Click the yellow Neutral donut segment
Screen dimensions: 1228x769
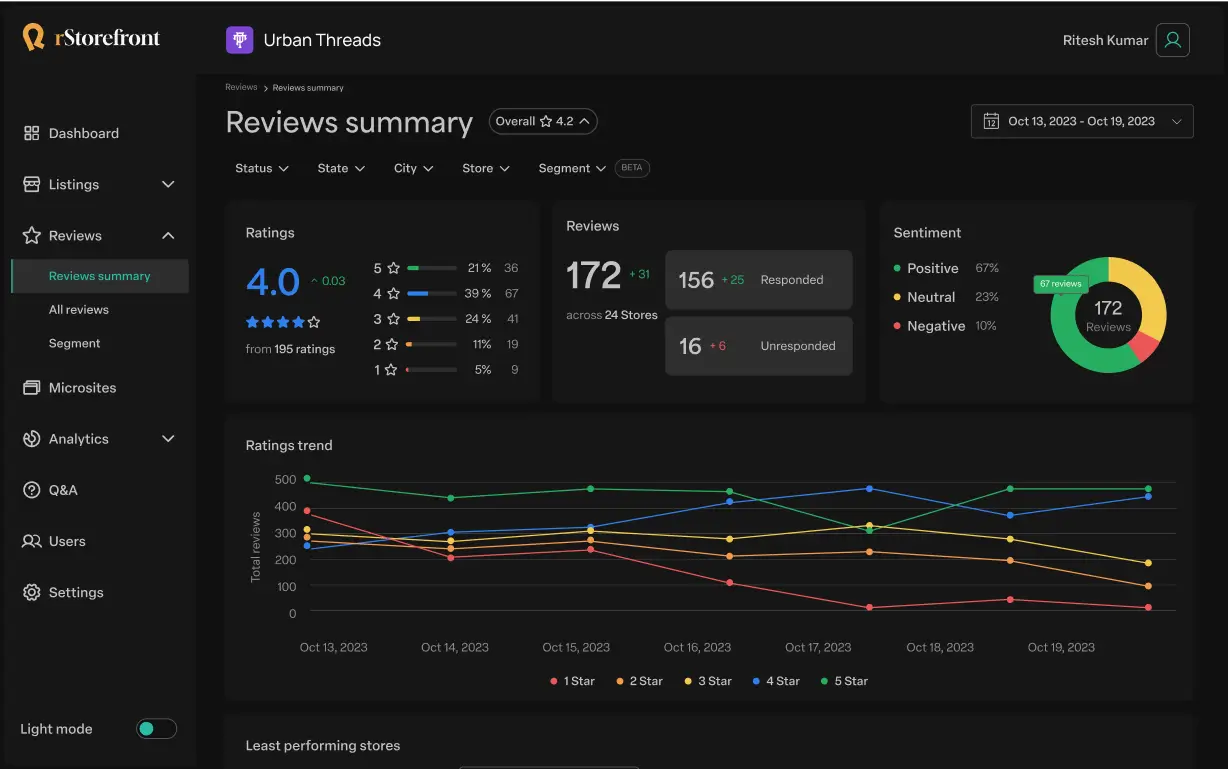click(1147, 292)
